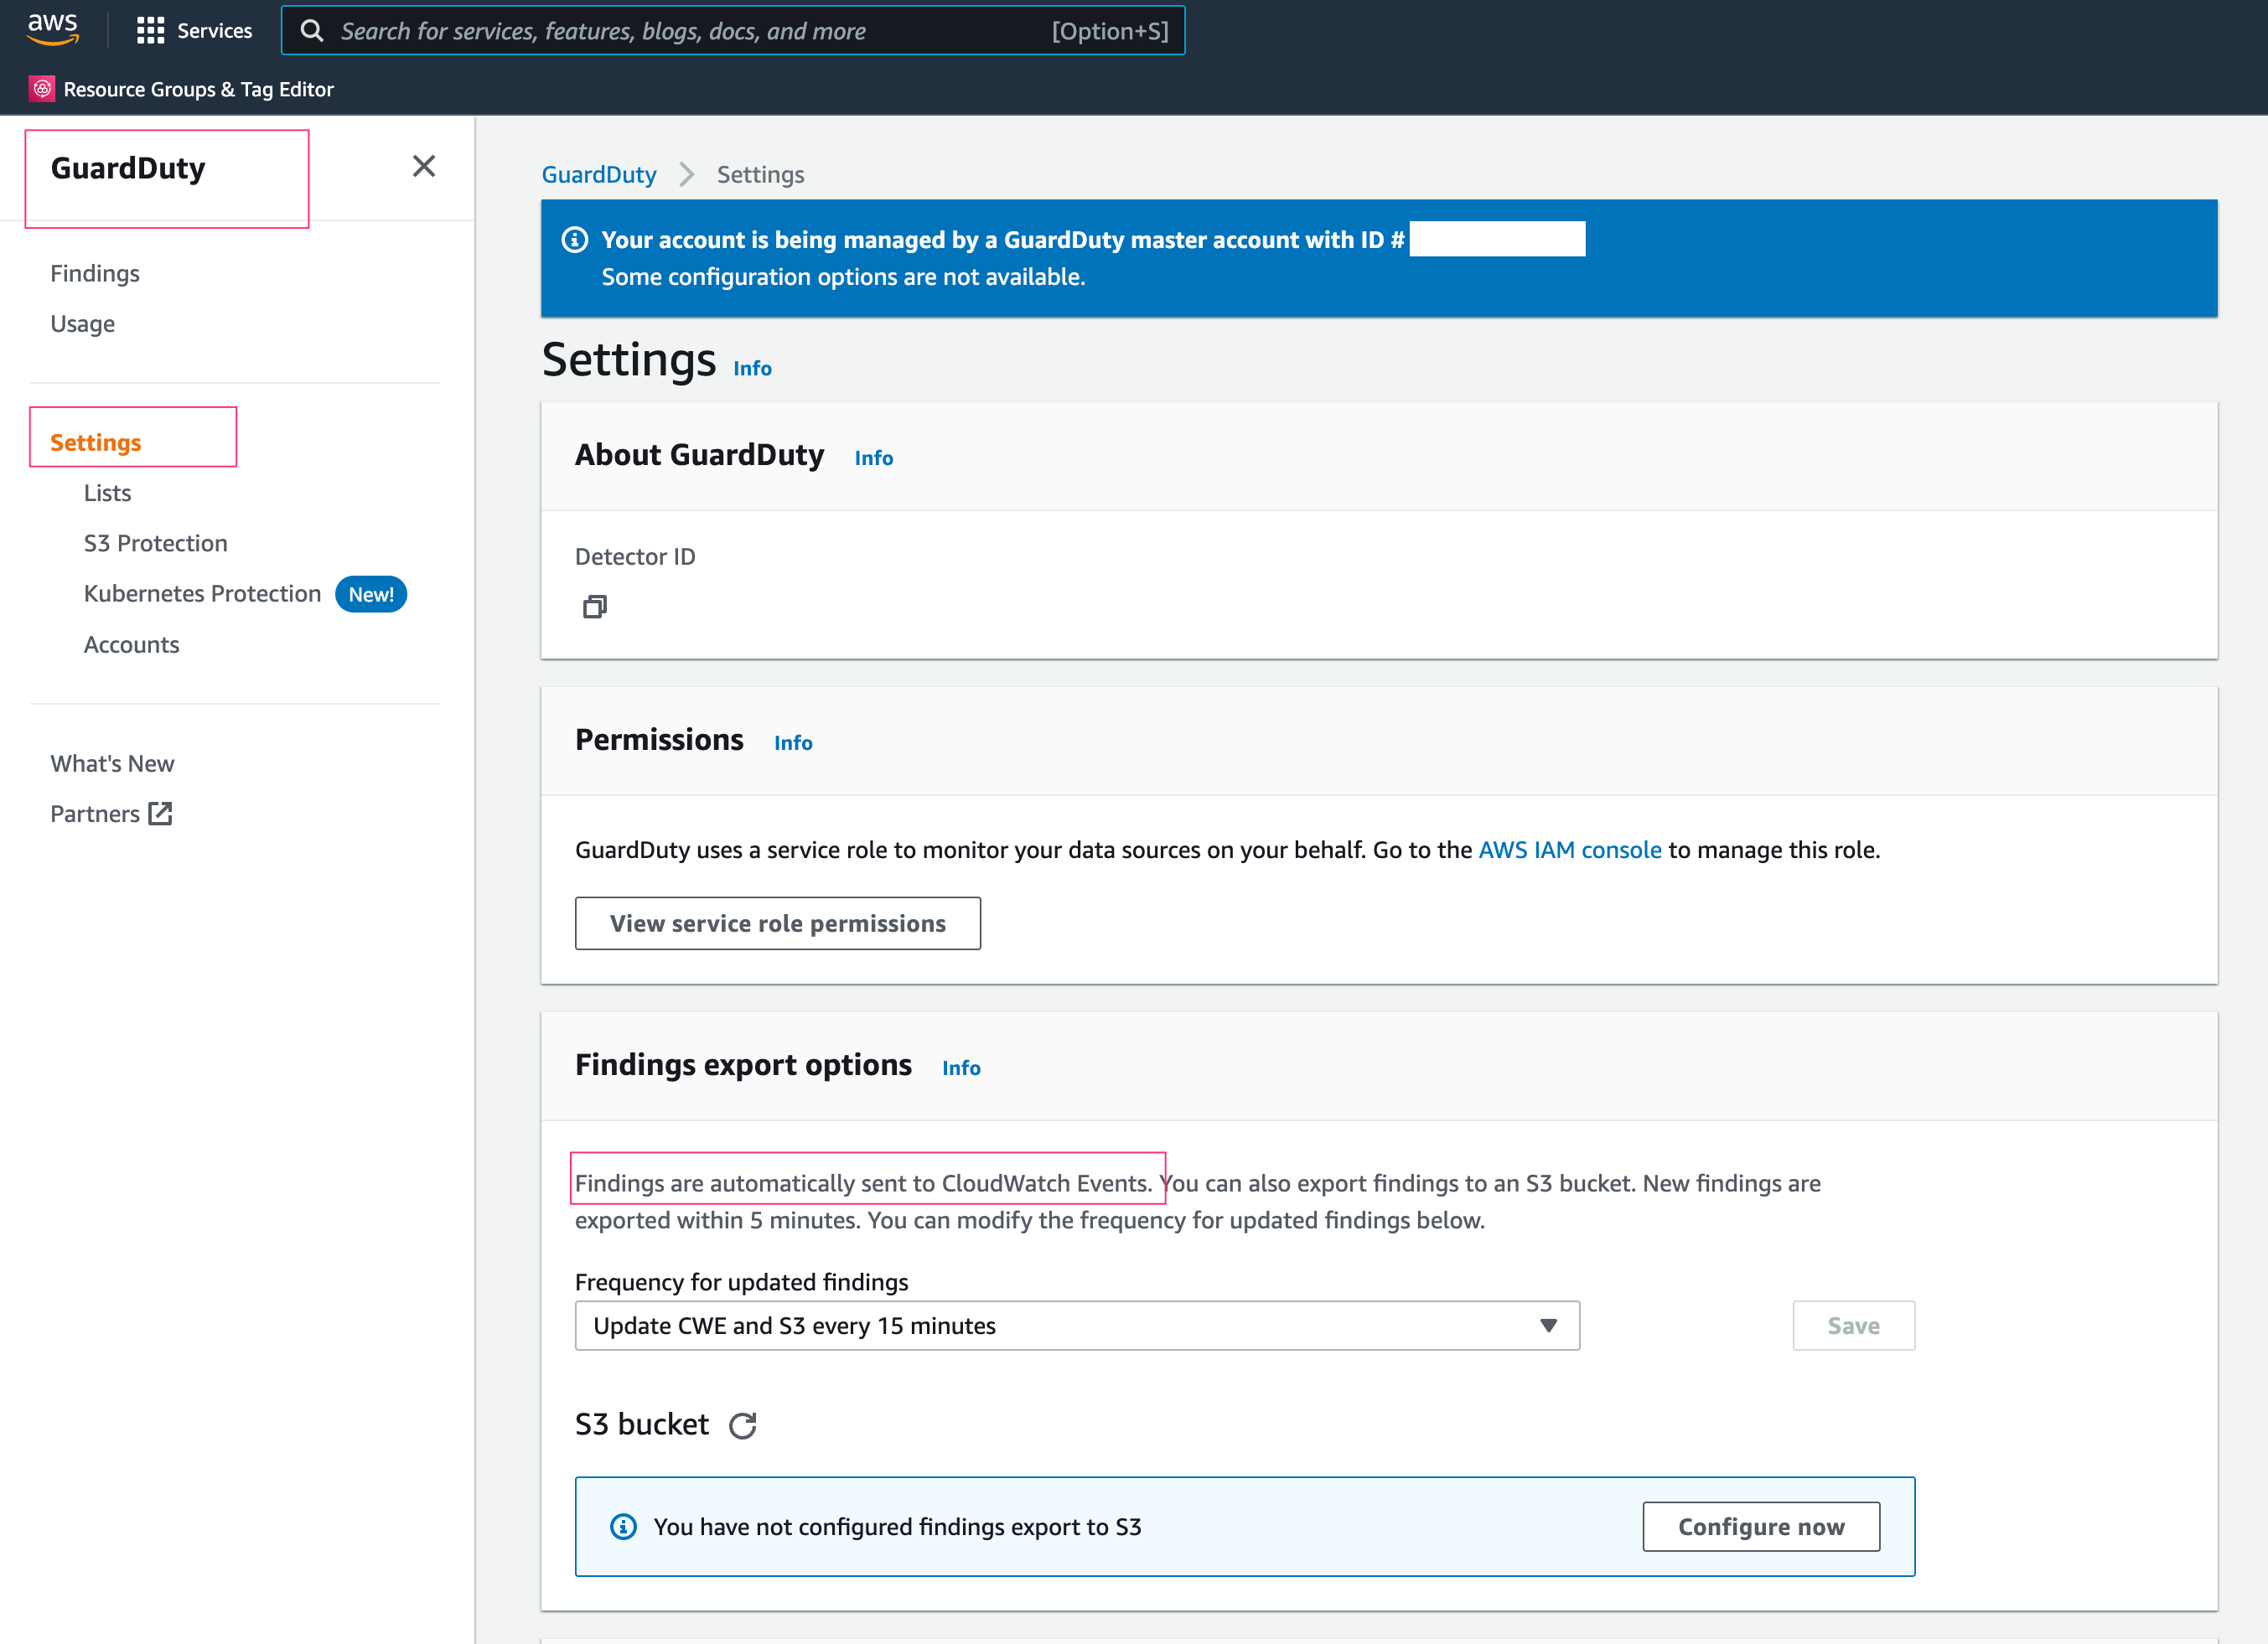Click the Save button

pyautogui.click(x=1853, y=1325)
